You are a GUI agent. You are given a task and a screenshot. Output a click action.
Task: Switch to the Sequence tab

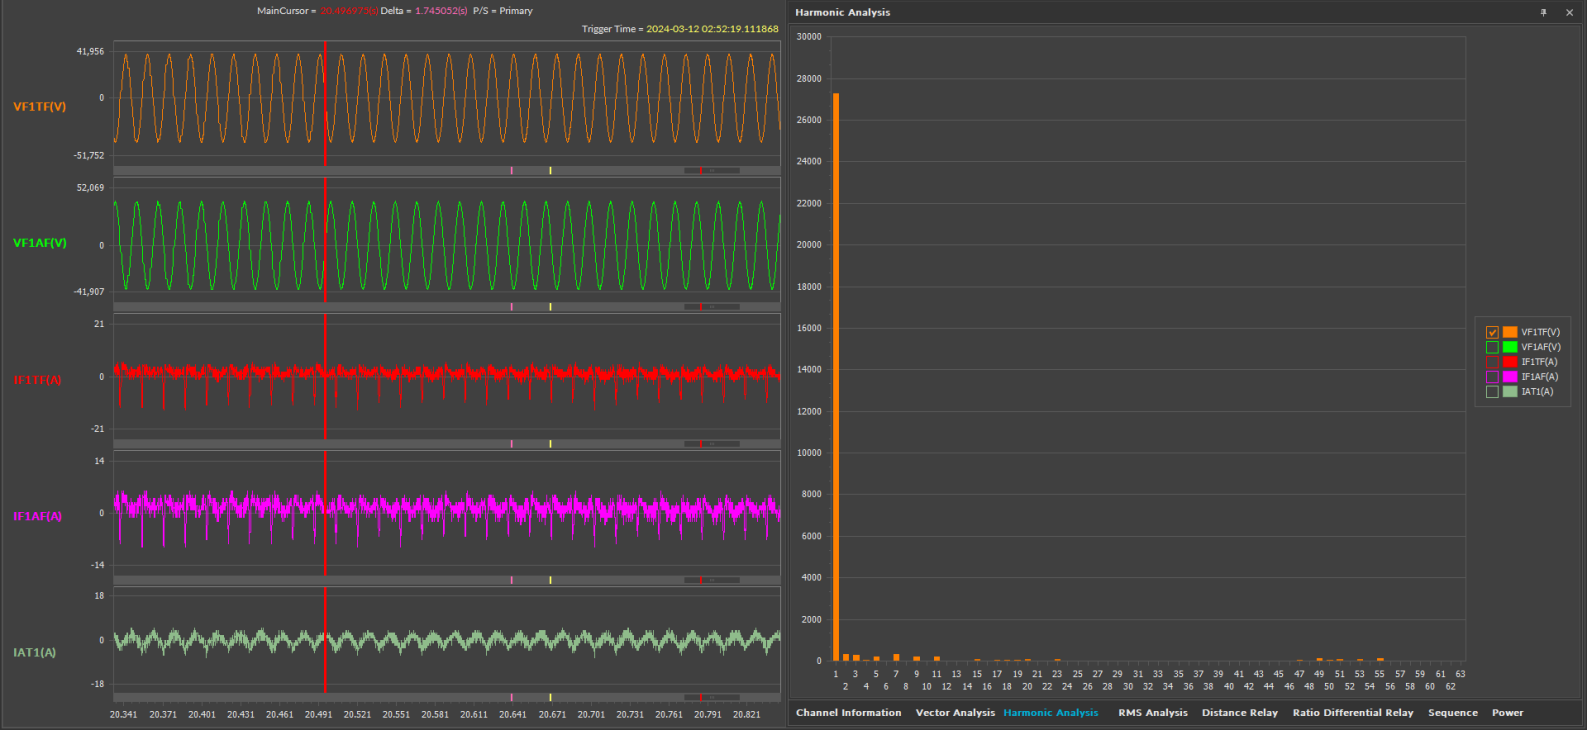[x=1452, y=713]
